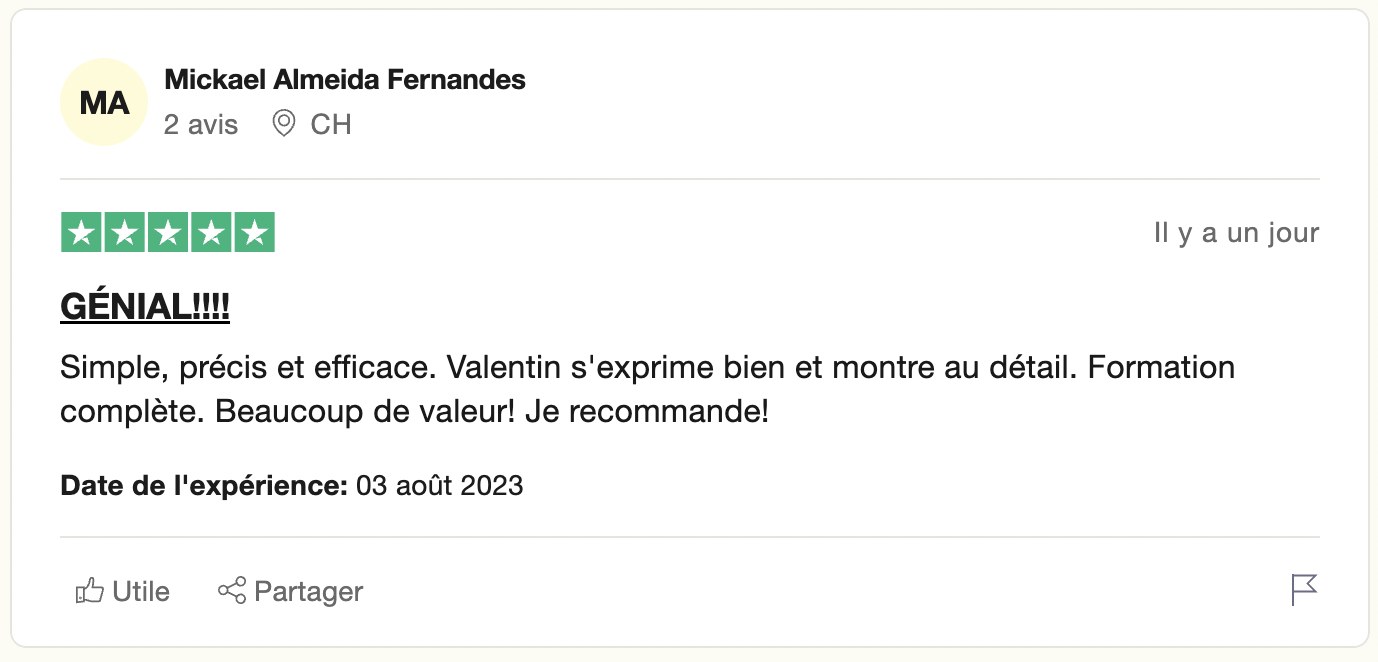
Task: Click the review text starting "Simple, précis"
Action: pos(647,389)
